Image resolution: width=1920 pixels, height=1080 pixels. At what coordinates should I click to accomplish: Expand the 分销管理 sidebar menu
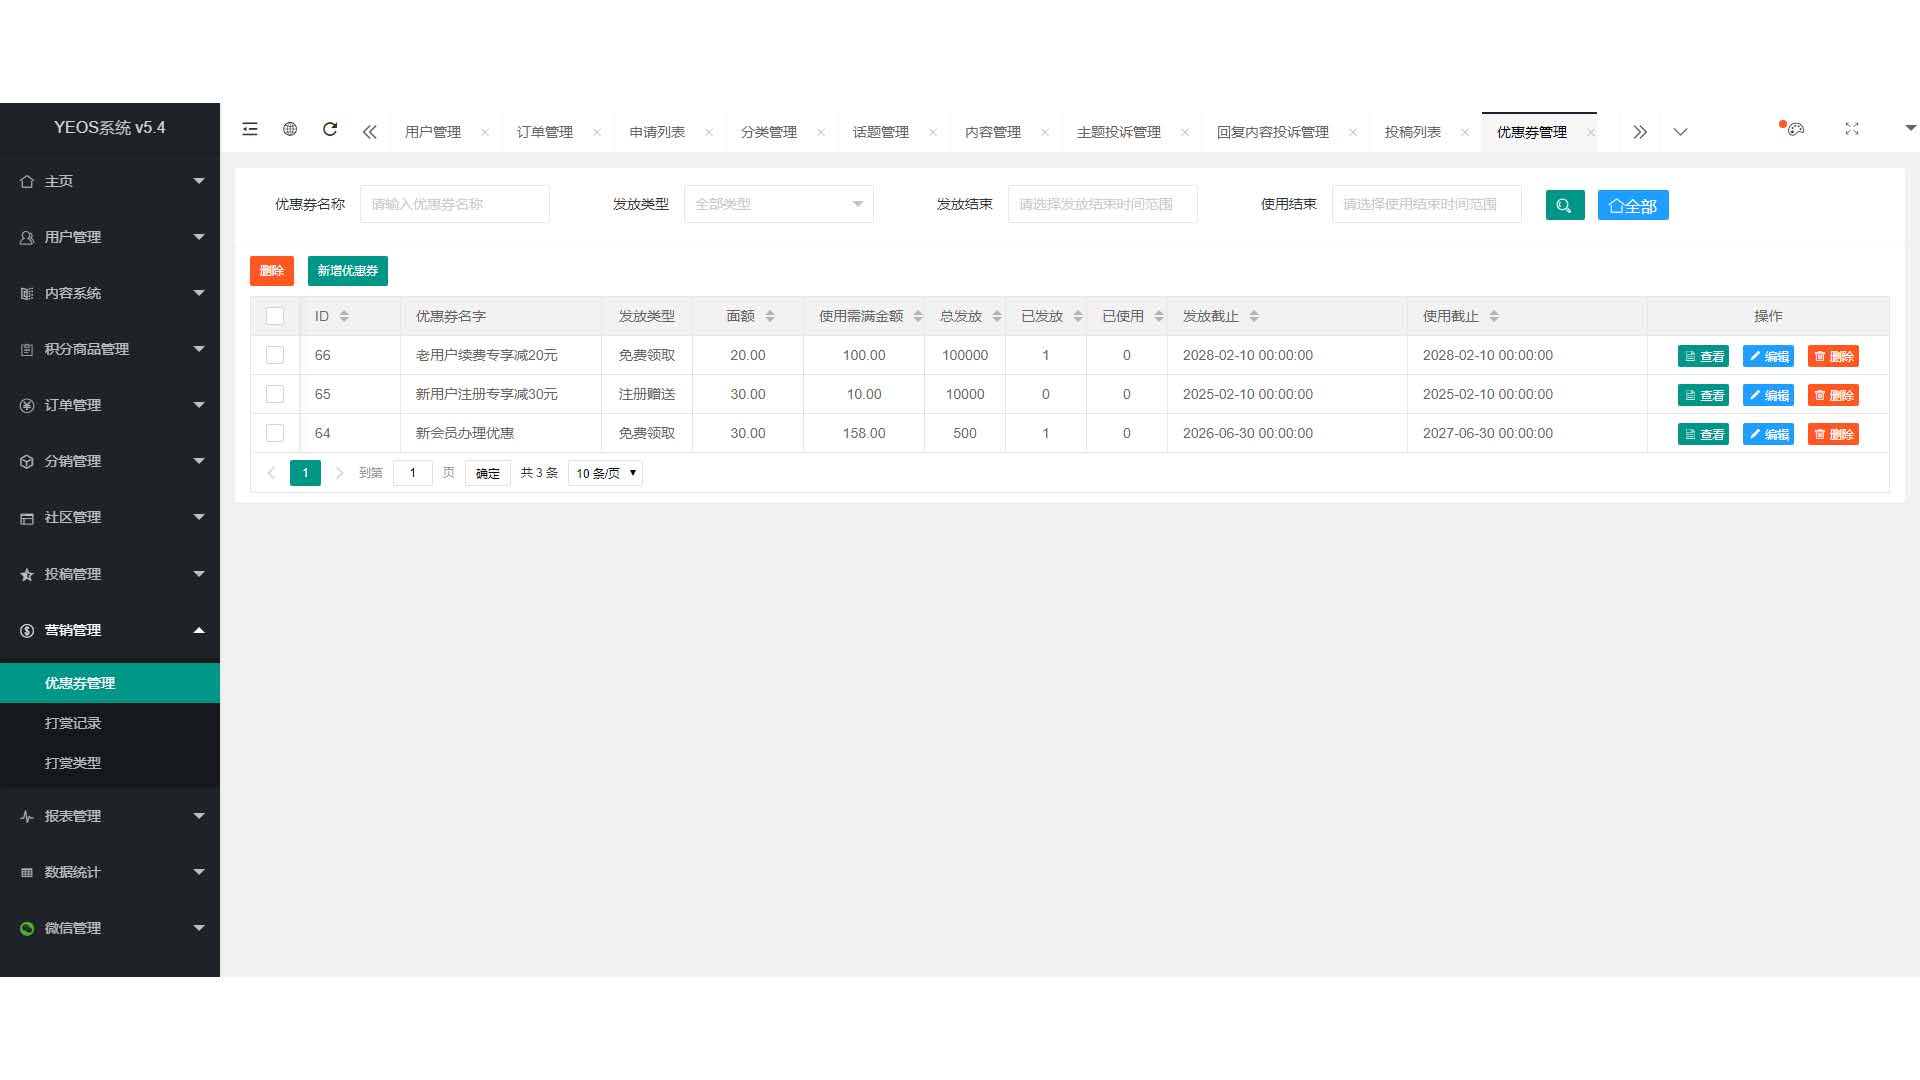coord(110,461)
